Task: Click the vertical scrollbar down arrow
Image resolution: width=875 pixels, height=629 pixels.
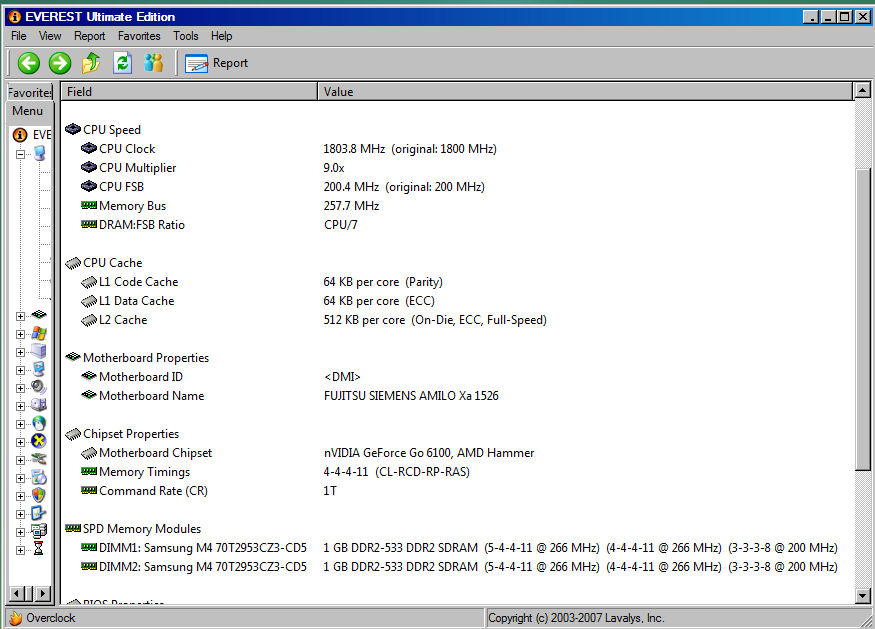Action: pos(862,596)
